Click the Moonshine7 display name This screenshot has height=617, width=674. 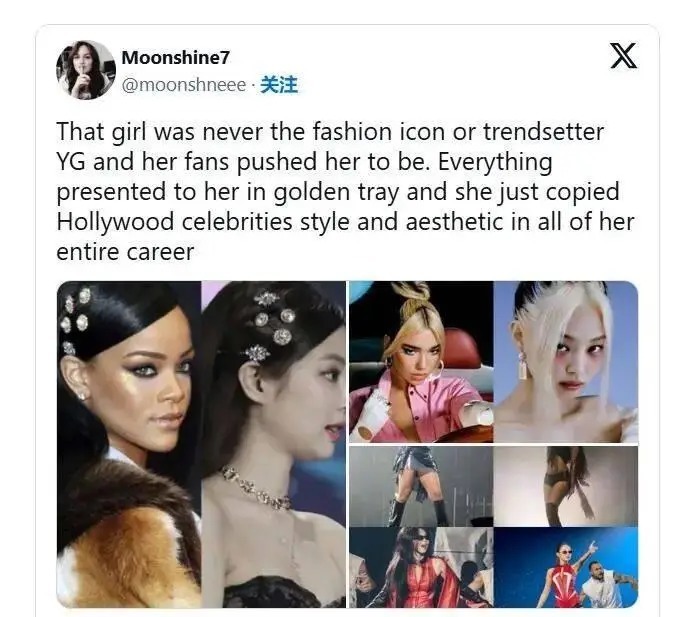(x=175, y=58)
